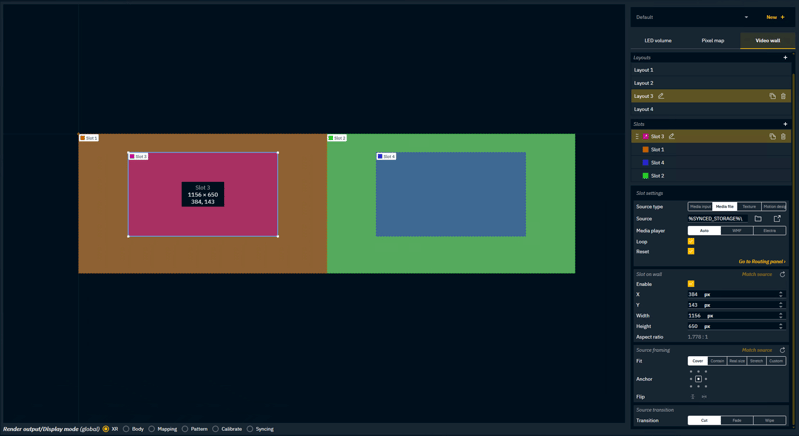The image size is (799, 436).
Task: Set anchor to top-right point
Action: pyautogui.click(x=706, y=371)
